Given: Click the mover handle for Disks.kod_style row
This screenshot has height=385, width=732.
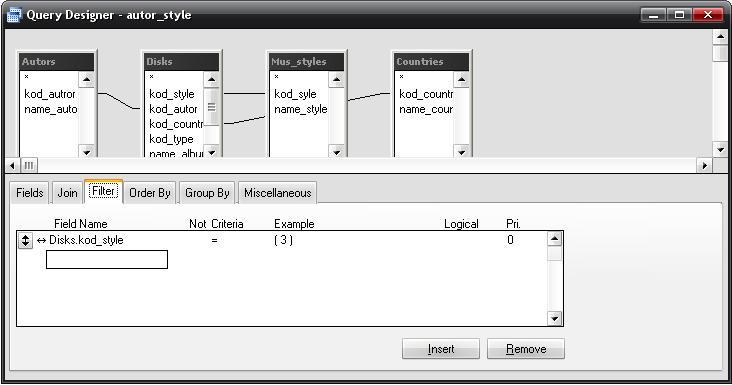Looking at the screenshot, I should tap(25, 241).
